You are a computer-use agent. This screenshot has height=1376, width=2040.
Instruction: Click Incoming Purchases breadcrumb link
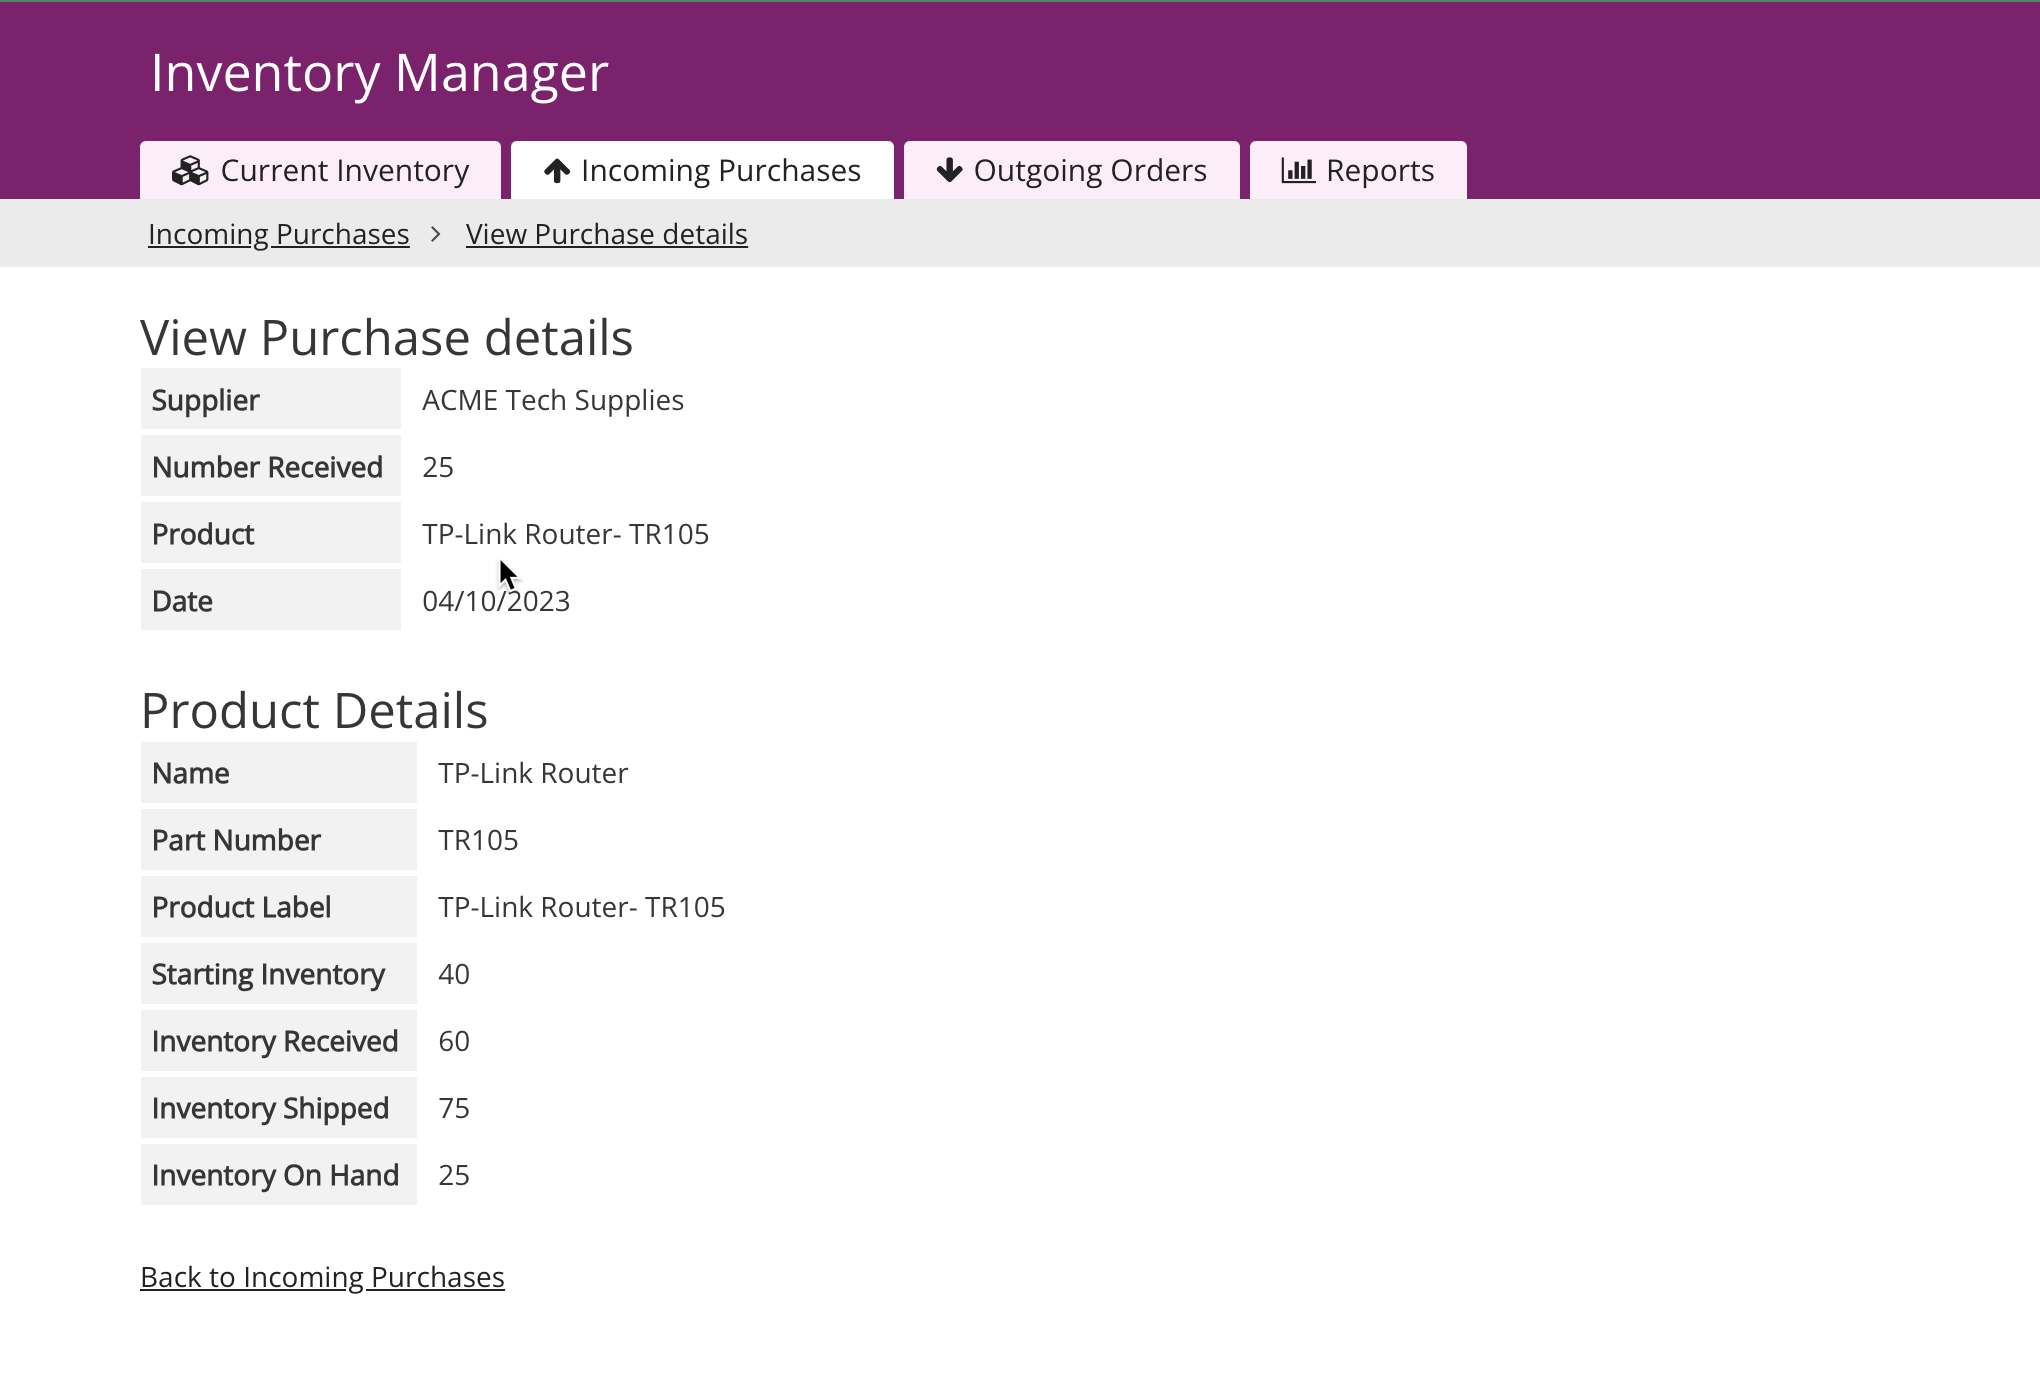(x=279, y=234)
